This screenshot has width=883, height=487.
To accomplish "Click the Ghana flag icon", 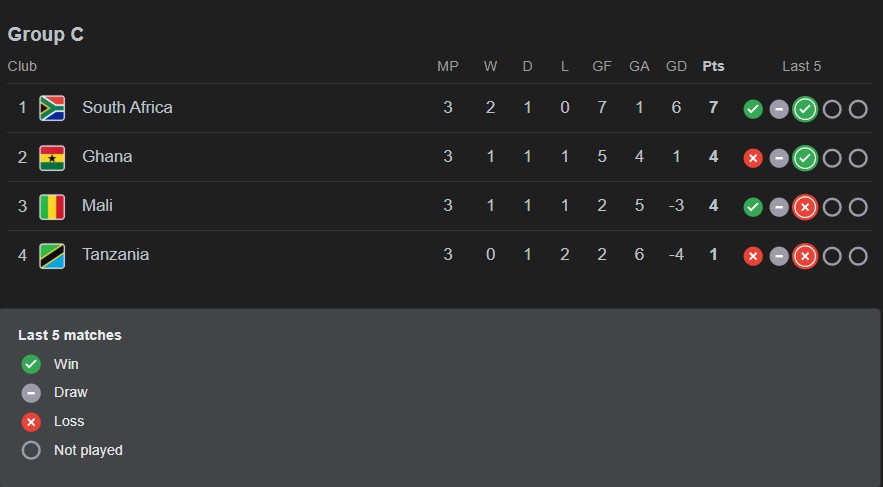I will pyautogui.click(x=52, y=157).
